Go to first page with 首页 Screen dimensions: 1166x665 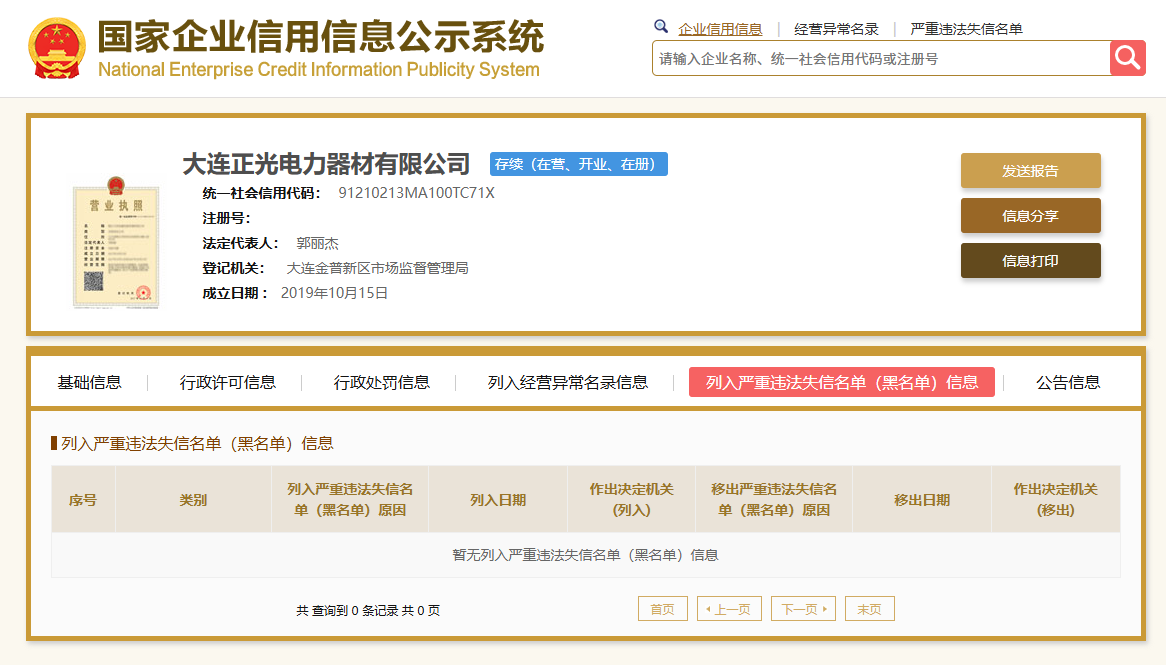click(x=663, y=608)
